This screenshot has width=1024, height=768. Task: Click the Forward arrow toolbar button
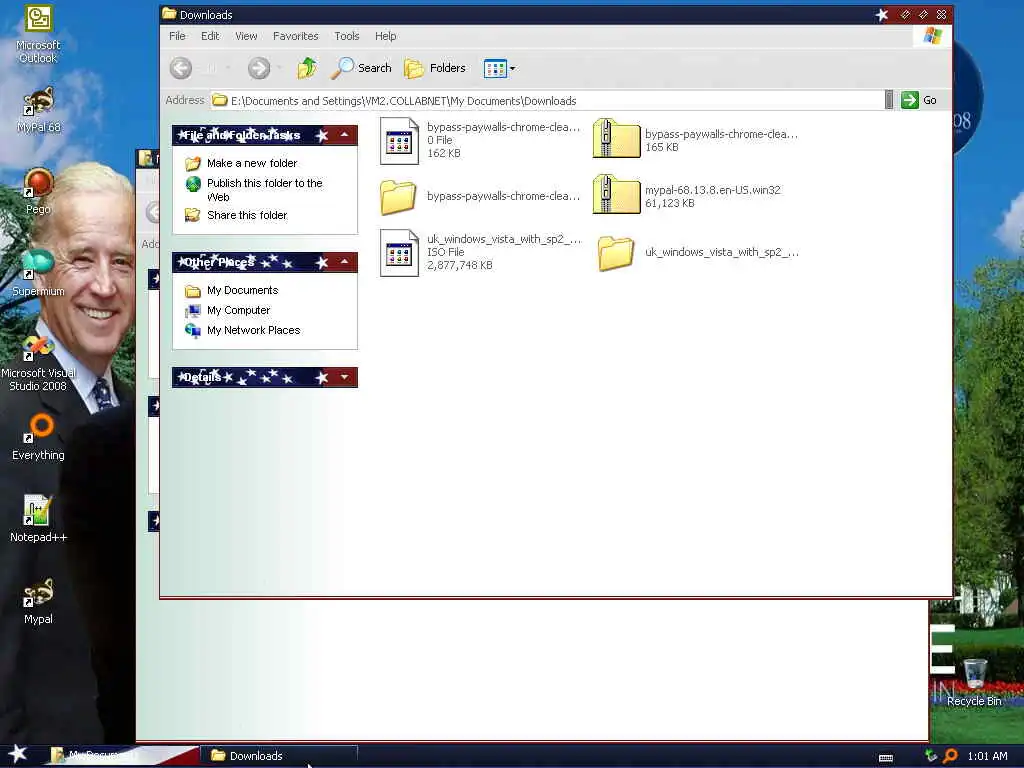(259, 68)
